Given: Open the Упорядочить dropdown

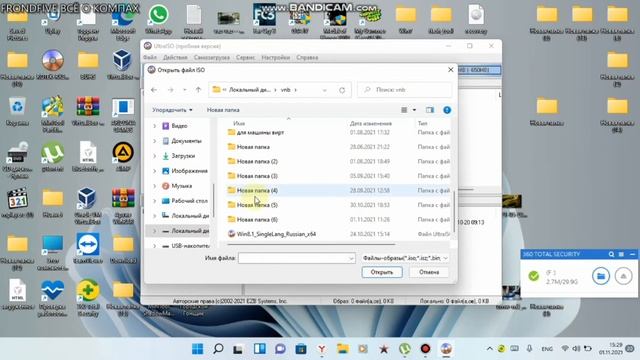Looking at the screenshot, I should point(172,110).
